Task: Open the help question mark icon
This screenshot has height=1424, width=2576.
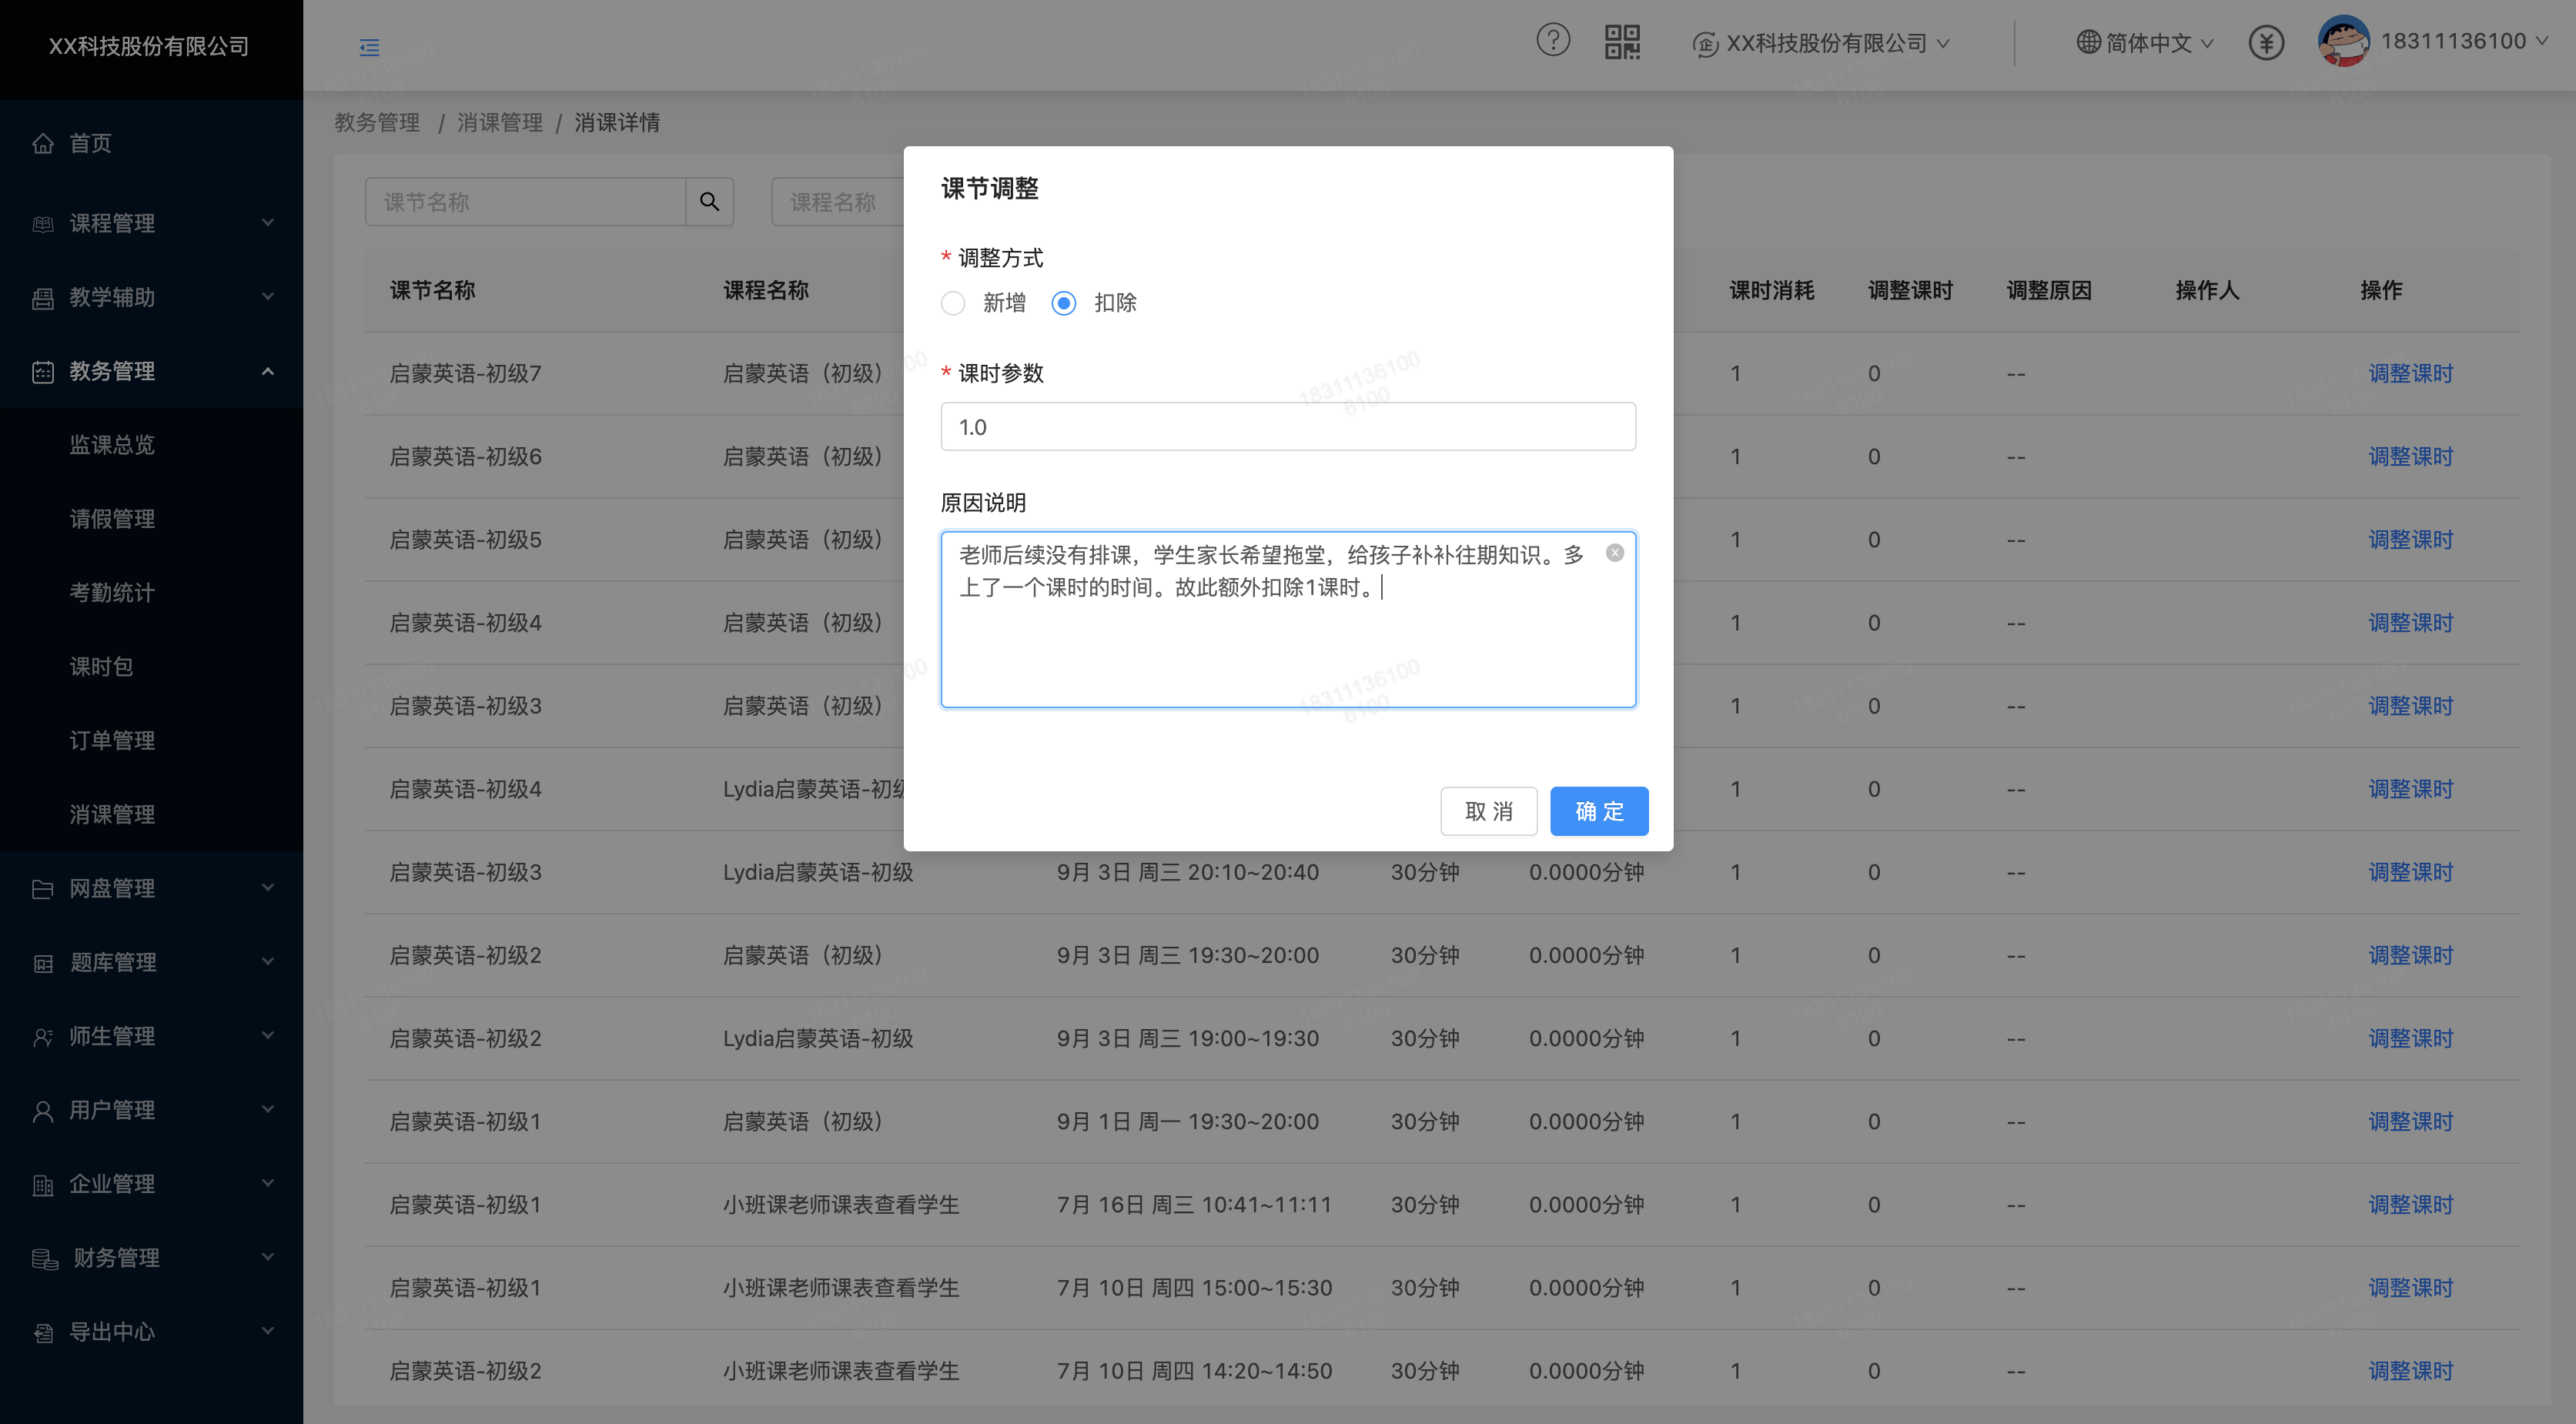Action: coord(1553,41)
